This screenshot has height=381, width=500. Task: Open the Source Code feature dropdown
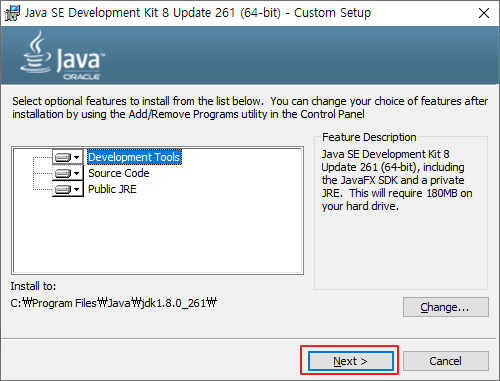point(68,173)
